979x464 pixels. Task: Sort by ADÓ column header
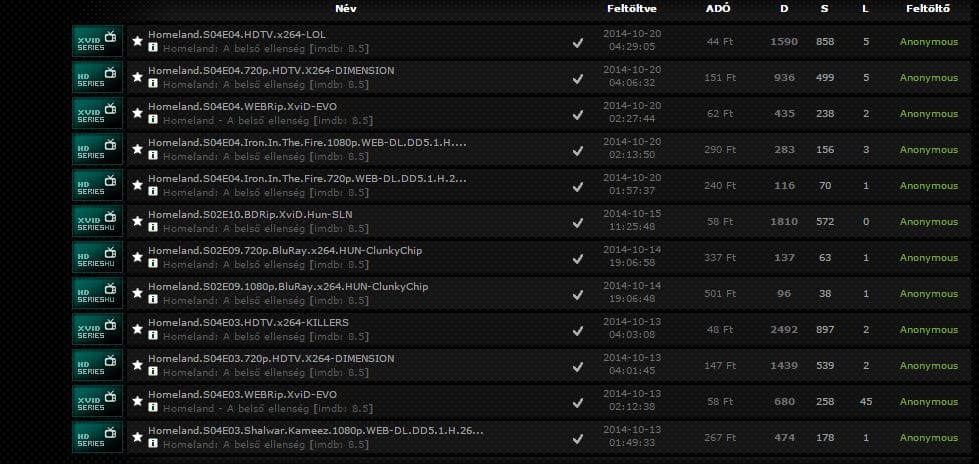(x=718, y=9)
